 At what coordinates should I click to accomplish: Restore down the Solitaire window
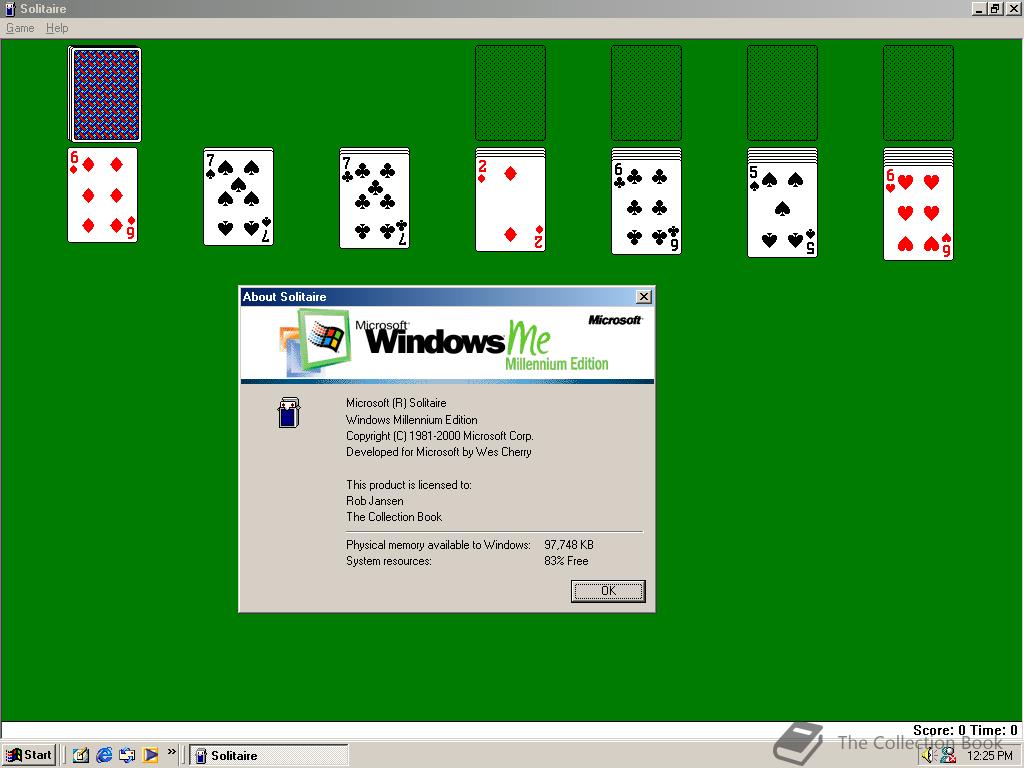995,8
